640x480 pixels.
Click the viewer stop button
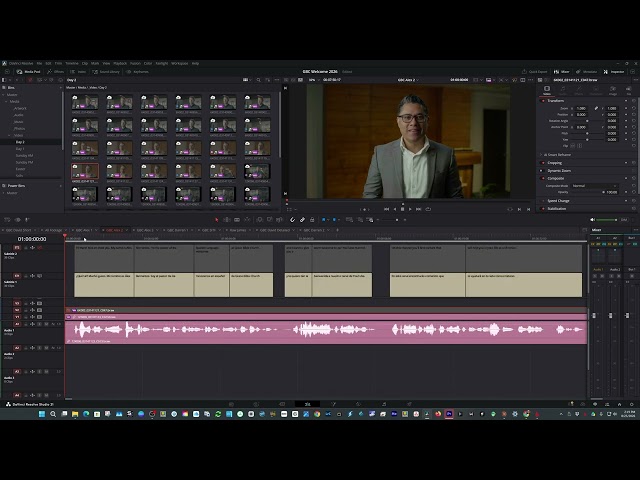tap(402, 209)
